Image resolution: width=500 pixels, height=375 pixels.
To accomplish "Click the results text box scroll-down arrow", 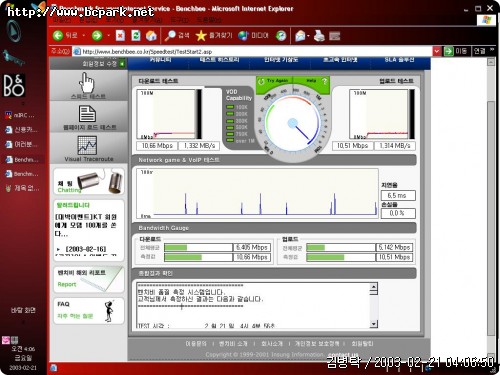I will [x=374, y=323].
